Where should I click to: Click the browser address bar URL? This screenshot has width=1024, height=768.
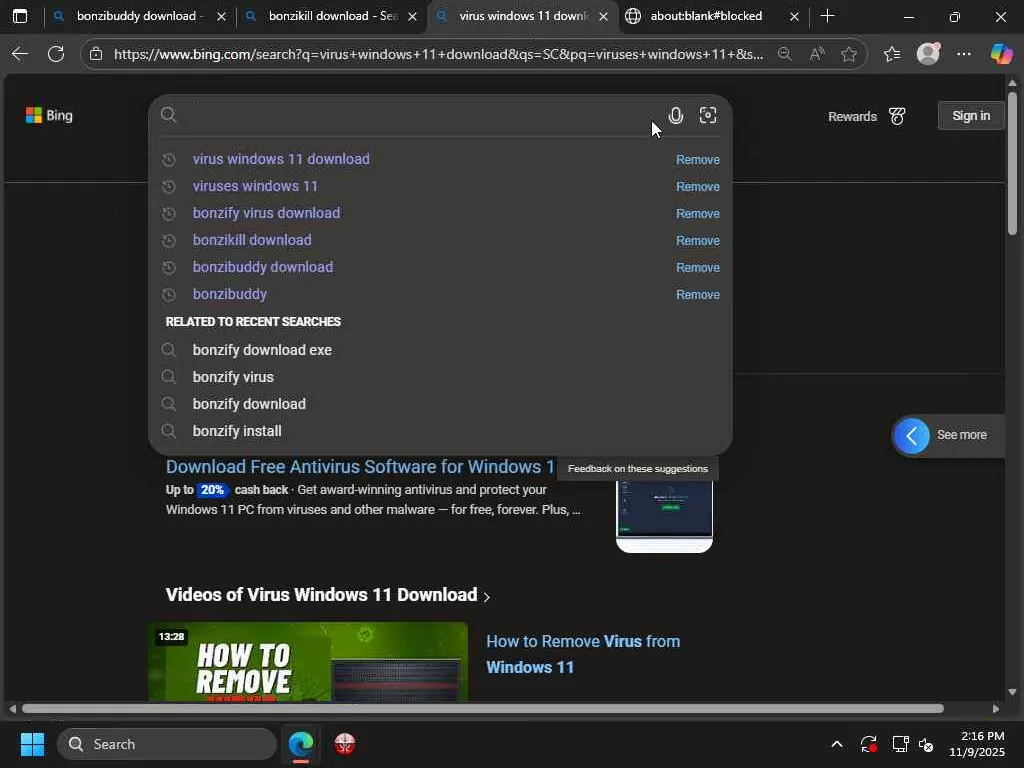coord(438,54)
